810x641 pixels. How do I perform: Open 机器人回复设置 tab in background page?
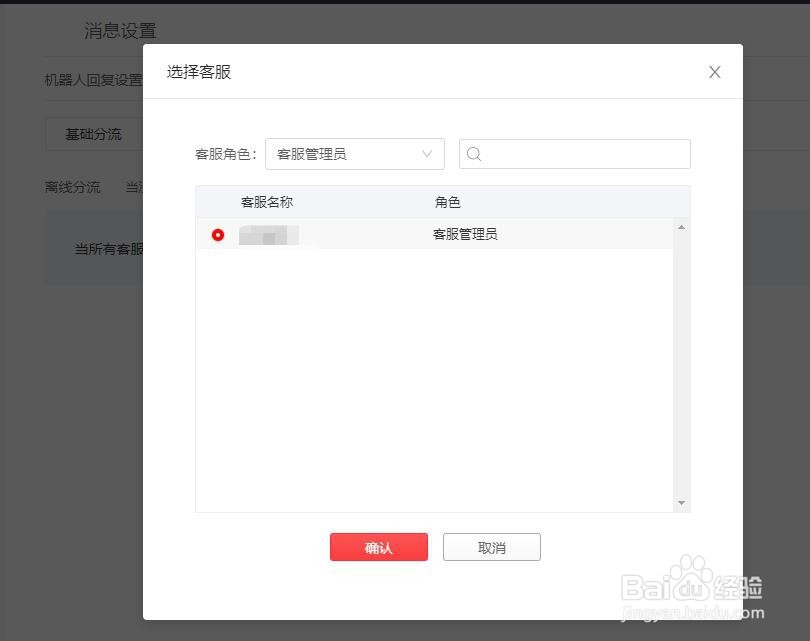(x=94, y=80)
